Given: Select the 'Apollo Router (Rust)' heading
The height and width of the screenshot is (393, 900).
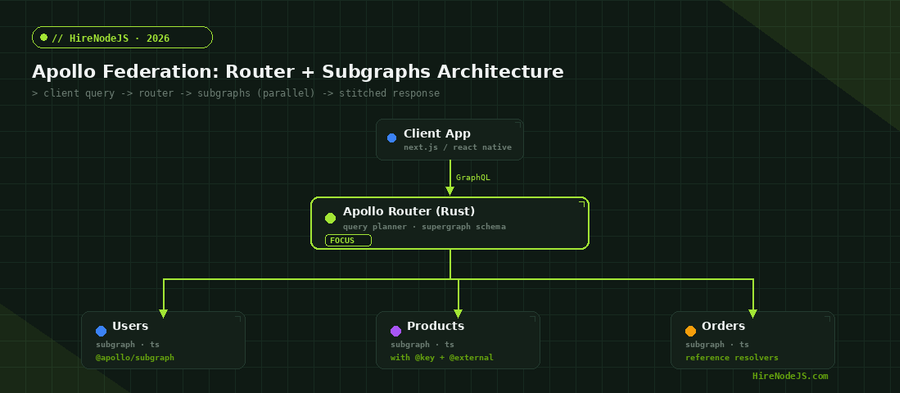Looking at the screenshot, I should click(x=409, y=211).
